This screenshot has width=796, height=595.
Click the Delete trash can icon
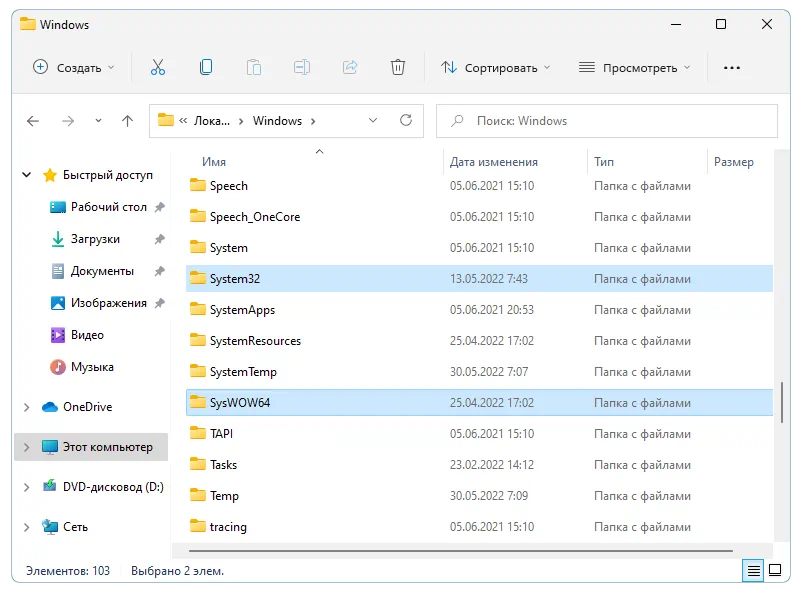tap(398, 67)
